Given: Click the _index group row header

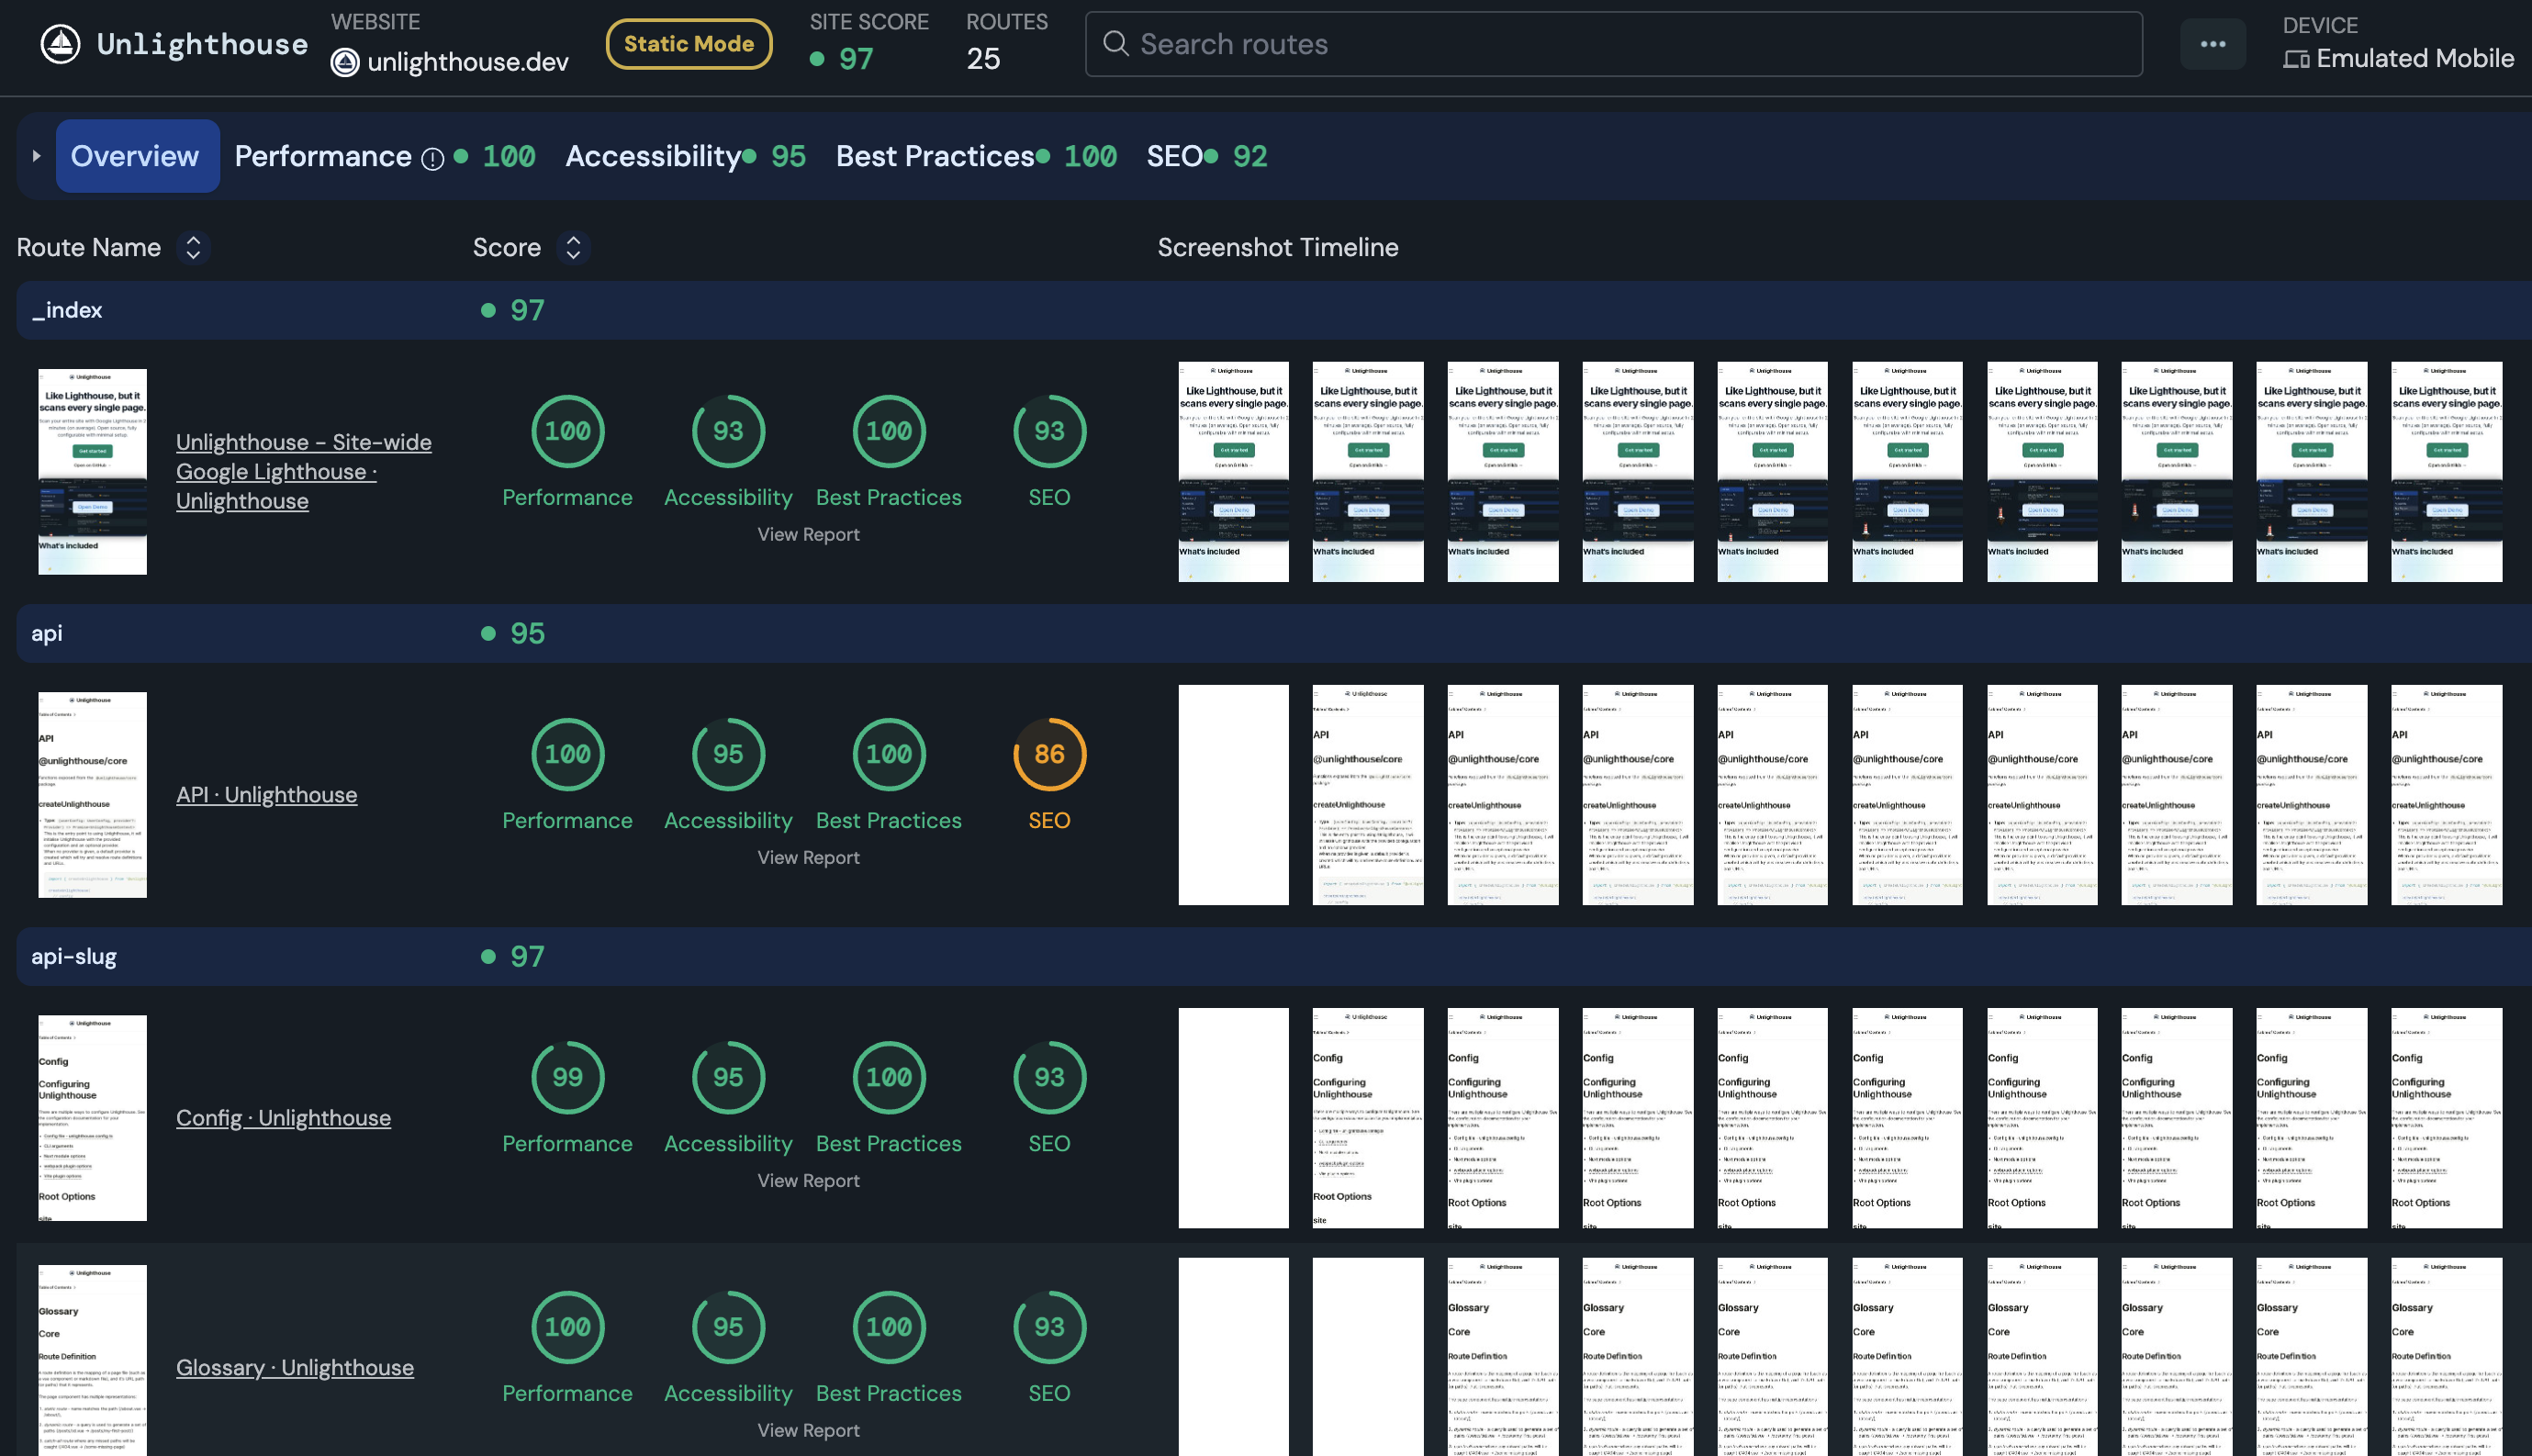Looking at the screenshot, I should (1274, 310).
